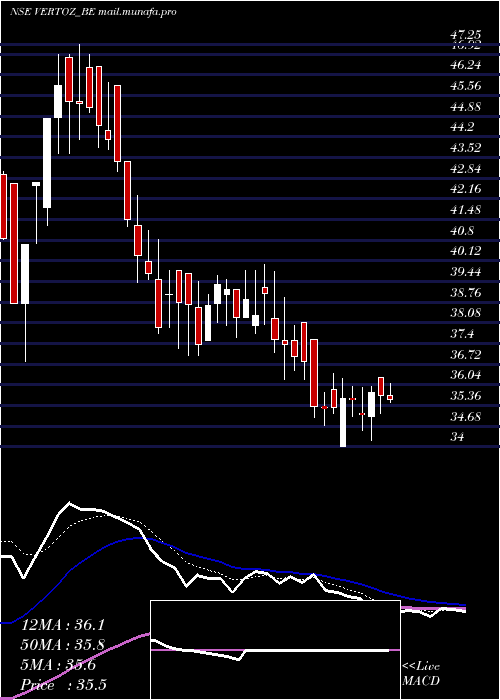The image size is (500, 700).
Task: Click the 43.52 price axis label
Action: click(465, 148)
